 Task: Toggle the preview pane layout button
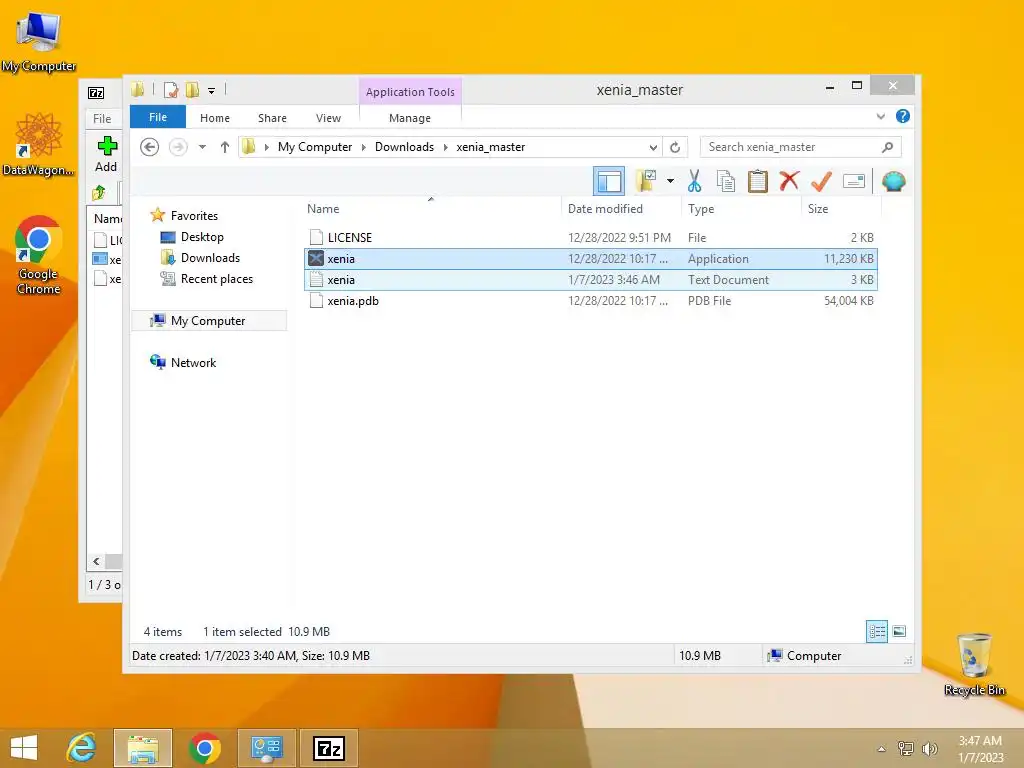click(x=609, y=182)
